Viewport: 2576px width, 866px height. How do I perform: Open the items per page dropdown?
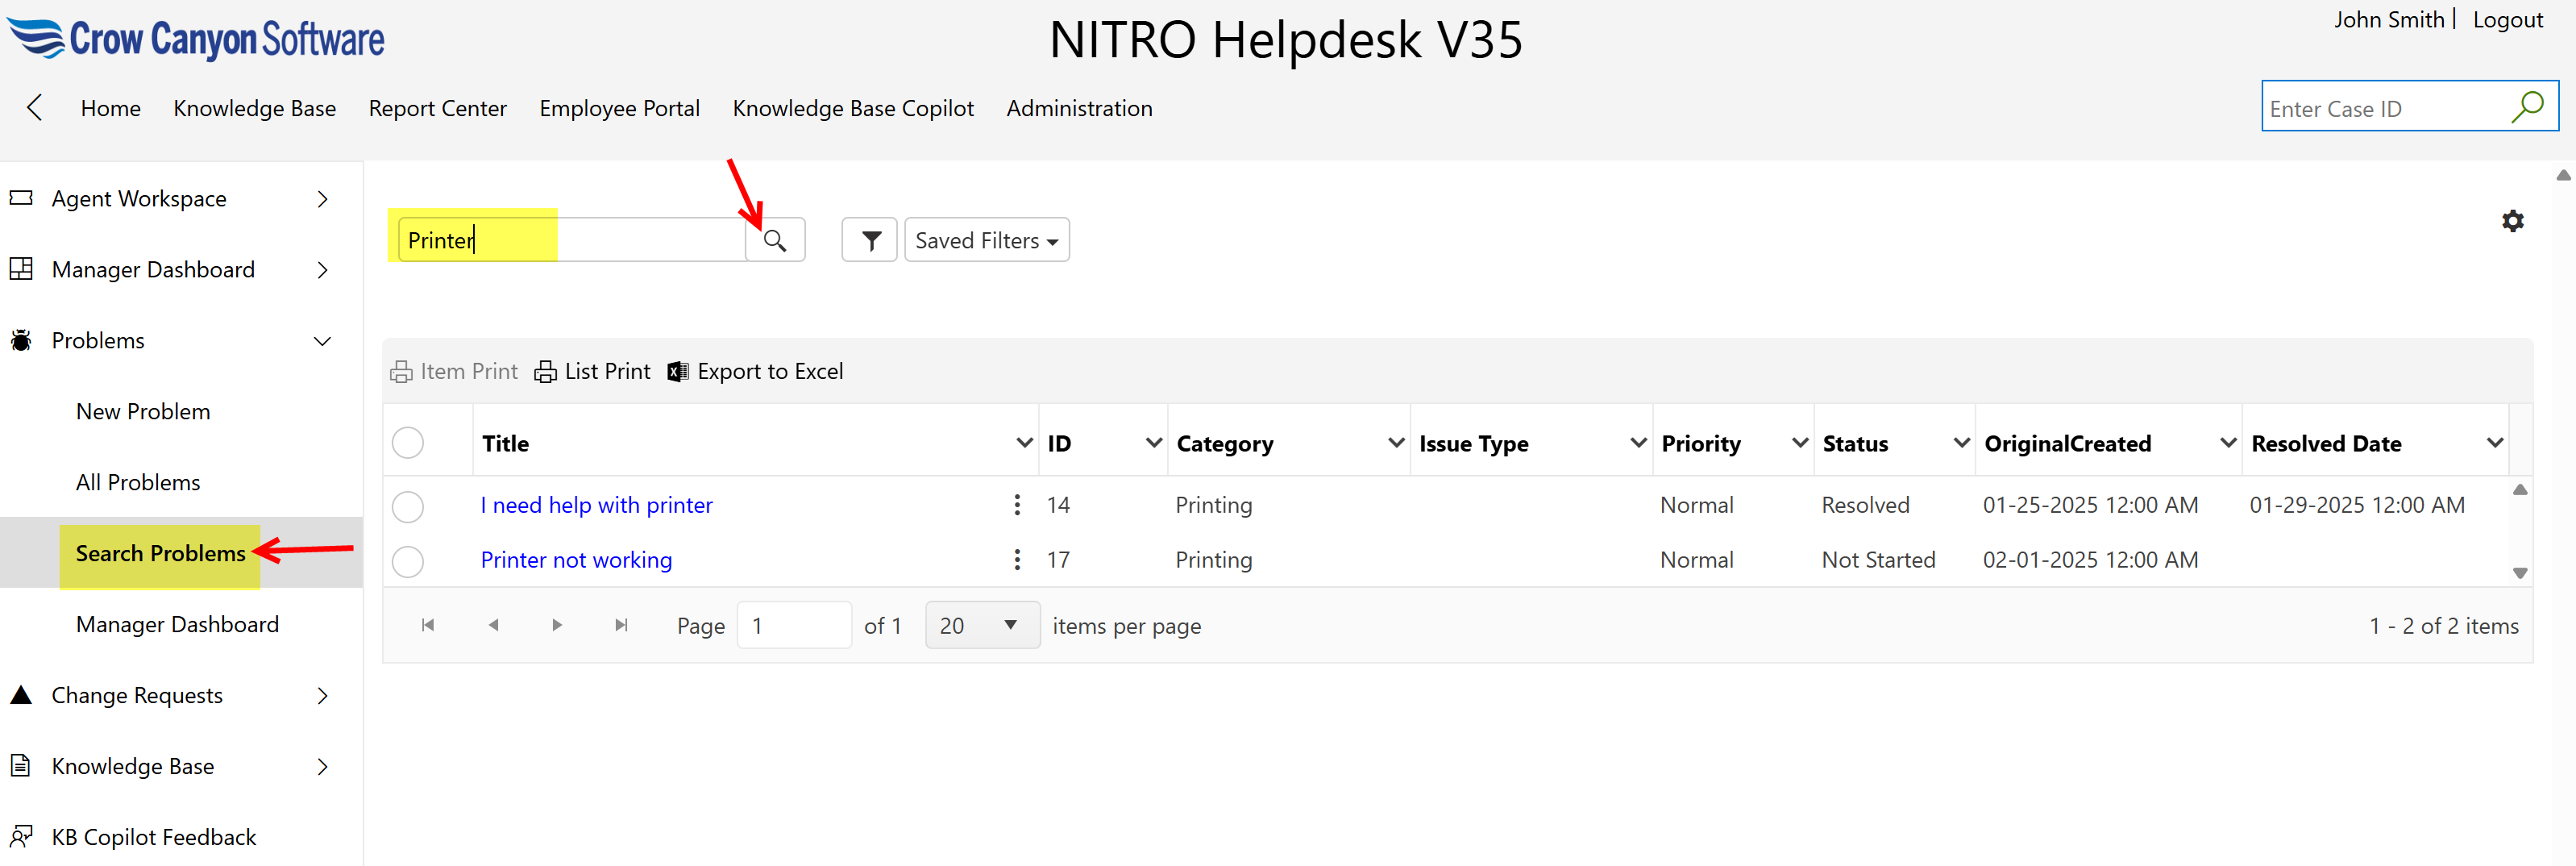point(981,625)
